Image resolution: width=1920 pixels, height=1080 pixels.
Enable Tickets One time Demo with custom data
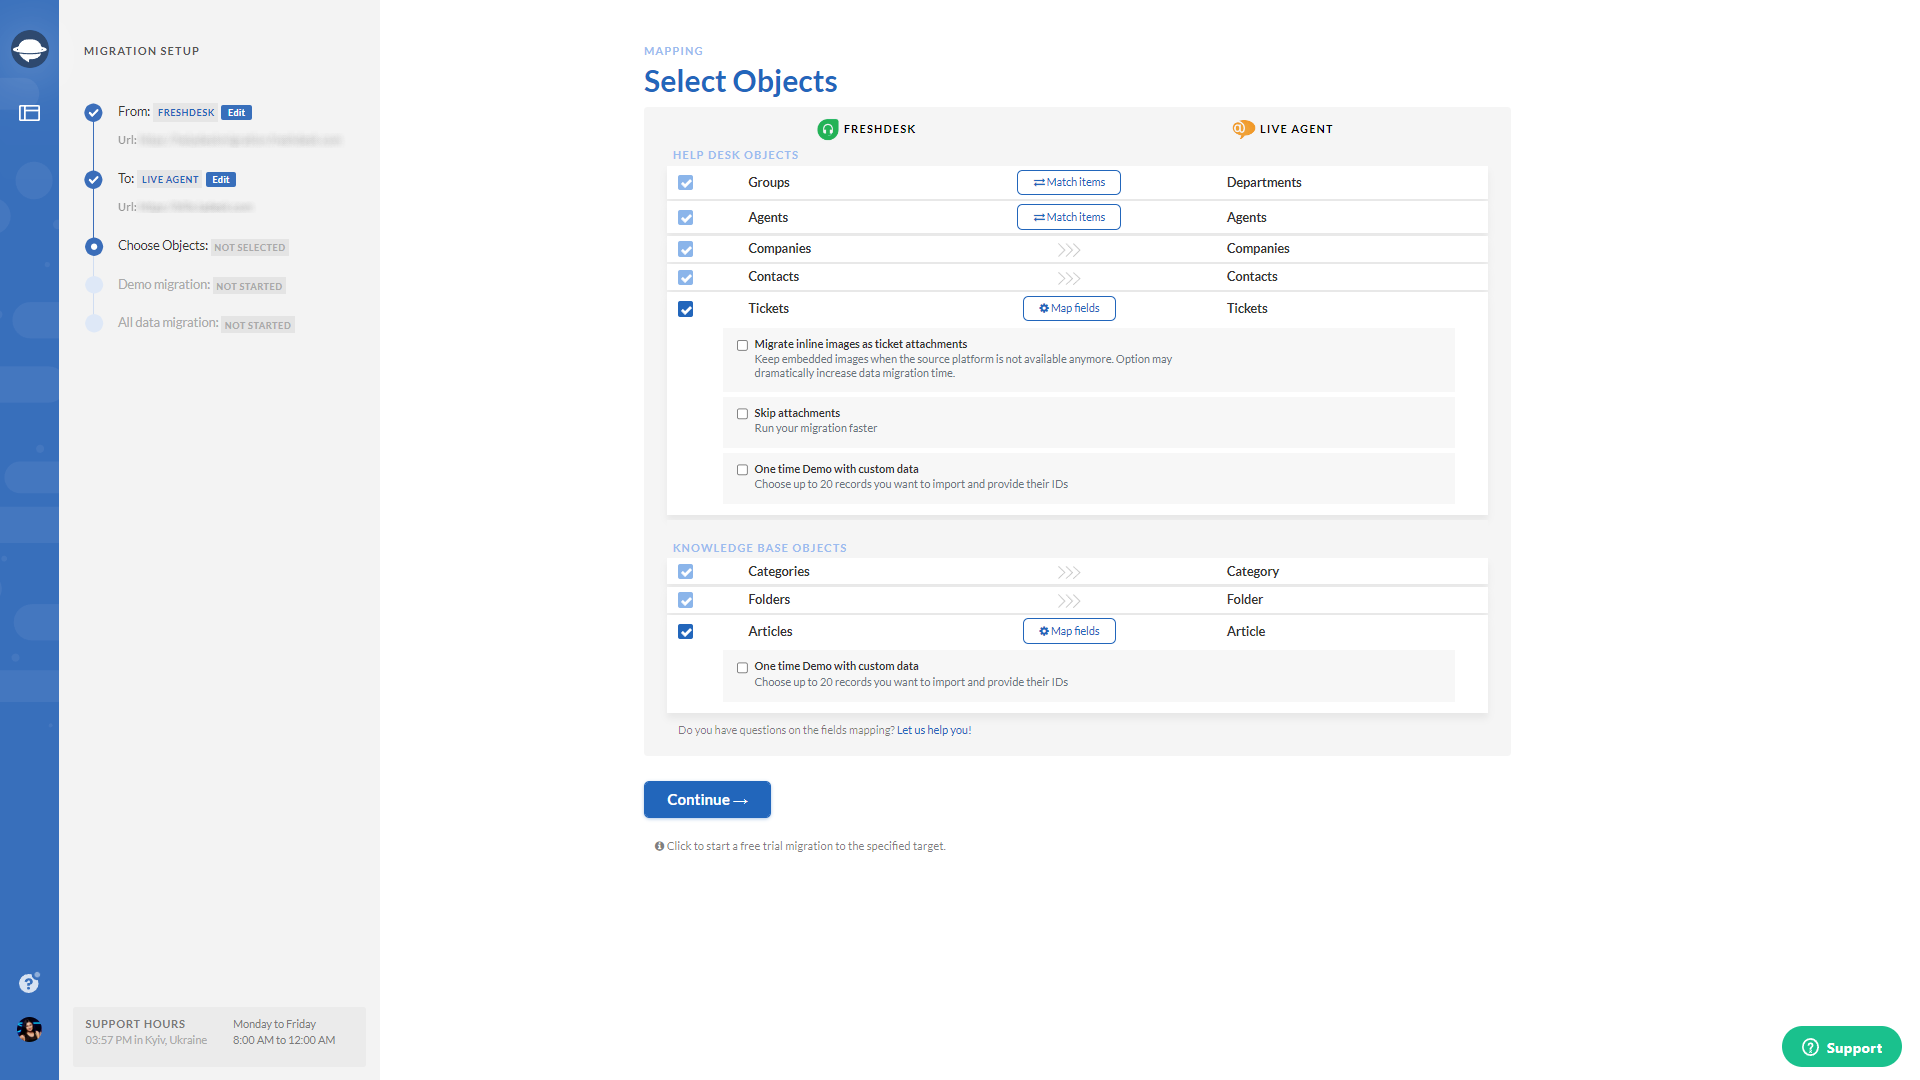coord(742,470)
